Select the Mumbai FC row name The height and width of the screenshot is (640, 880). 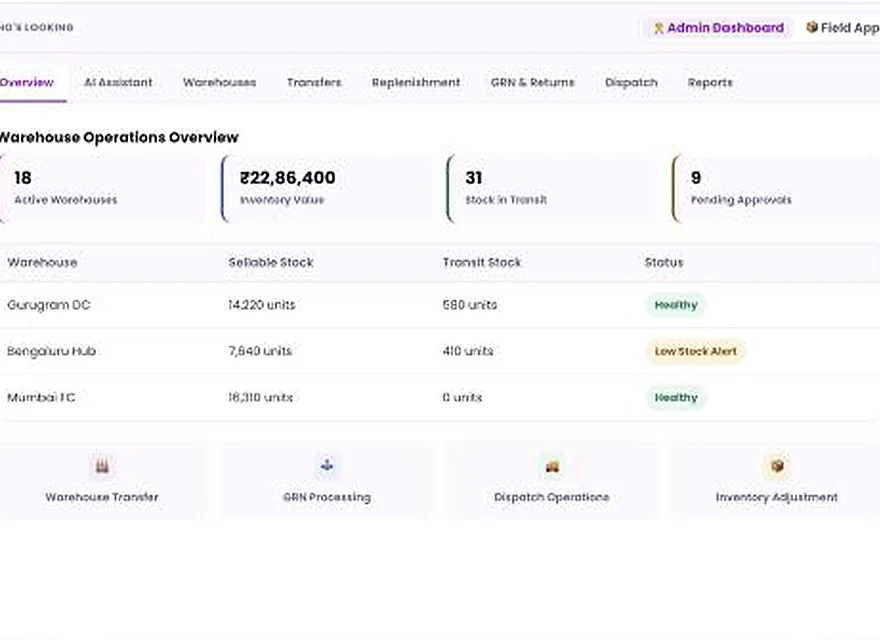click(41, 397)
